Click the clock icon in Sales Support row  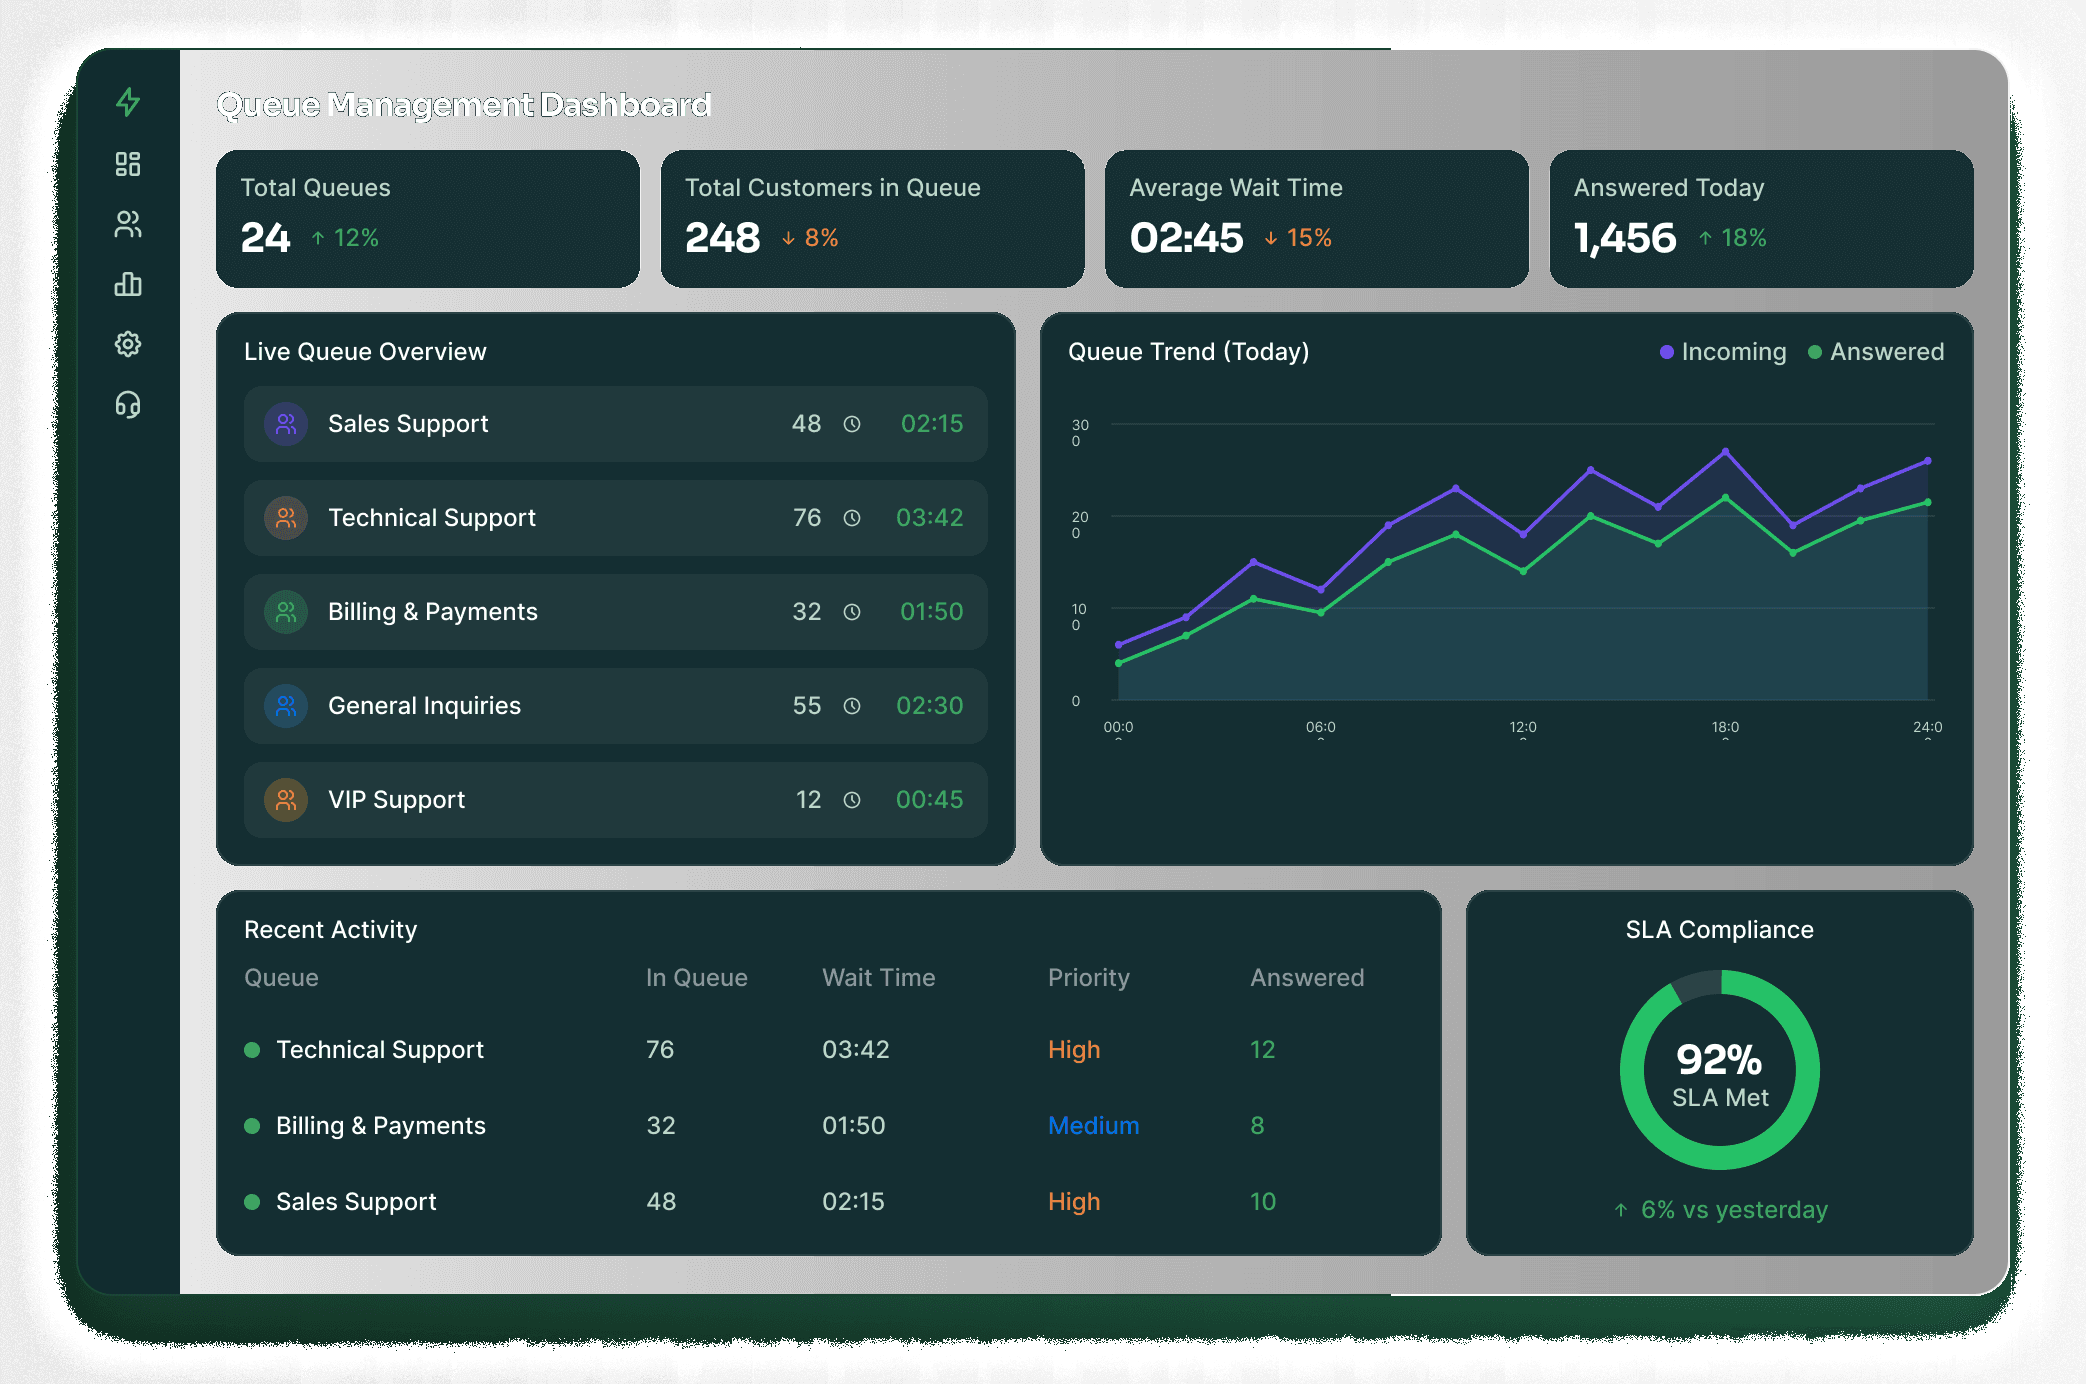click(852, 424)
